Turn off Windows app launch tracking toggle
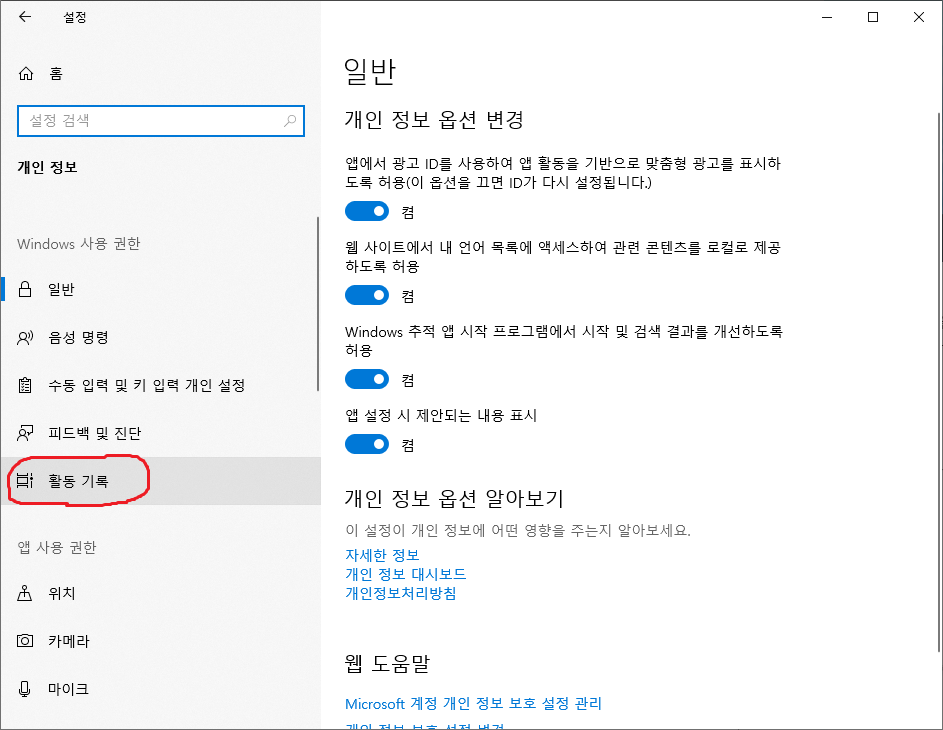This screenshot has width=943, height=730. pyautogui.click(x=366, y=380)
